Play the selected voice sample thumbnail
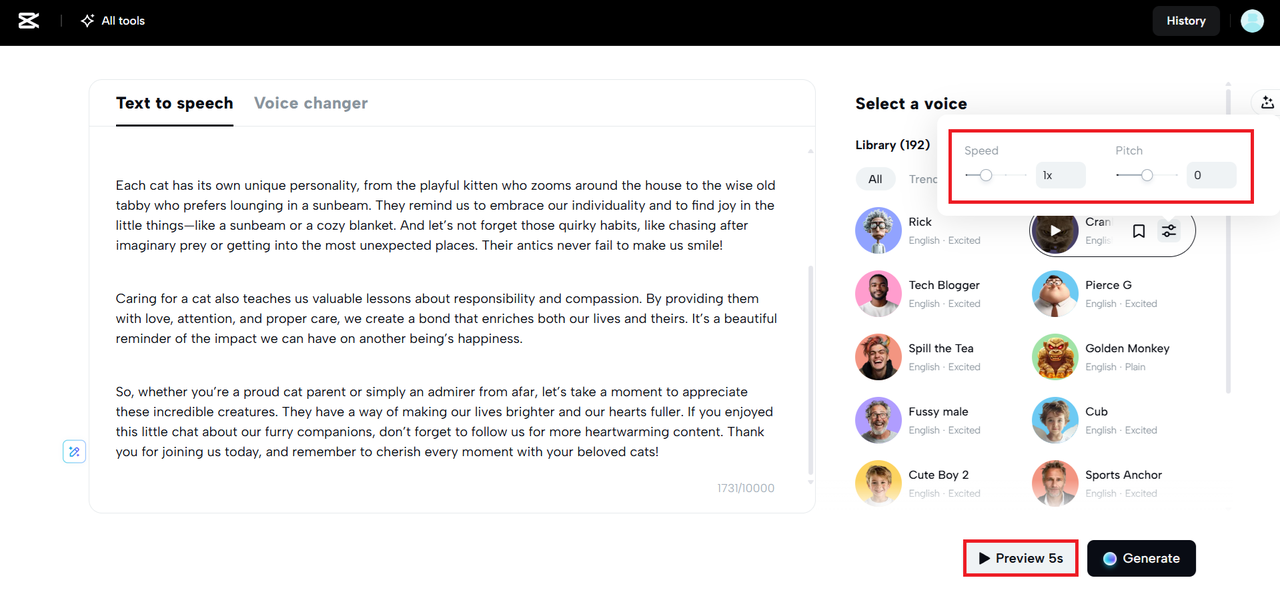This screenshot has height=598, width=1280. (x=1056, y=232)
